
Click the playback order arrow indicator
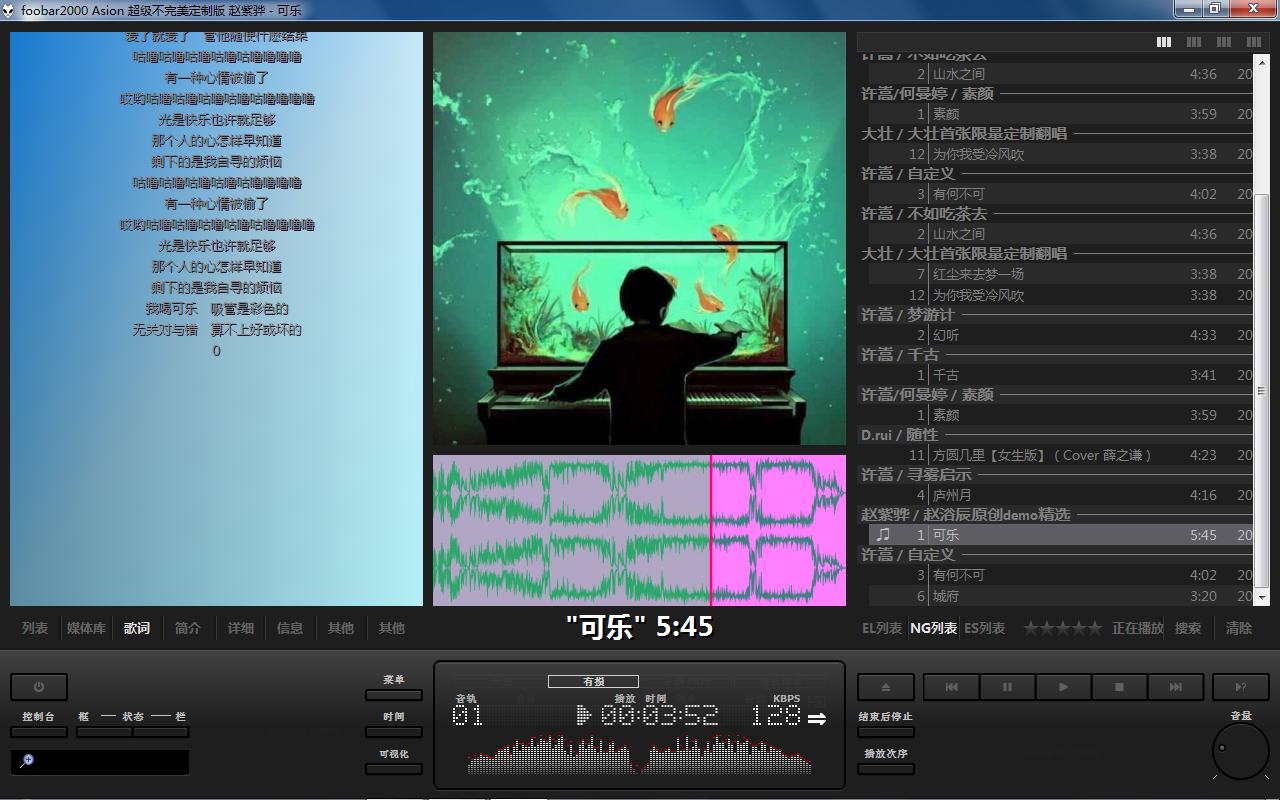[x=817, y=718]
